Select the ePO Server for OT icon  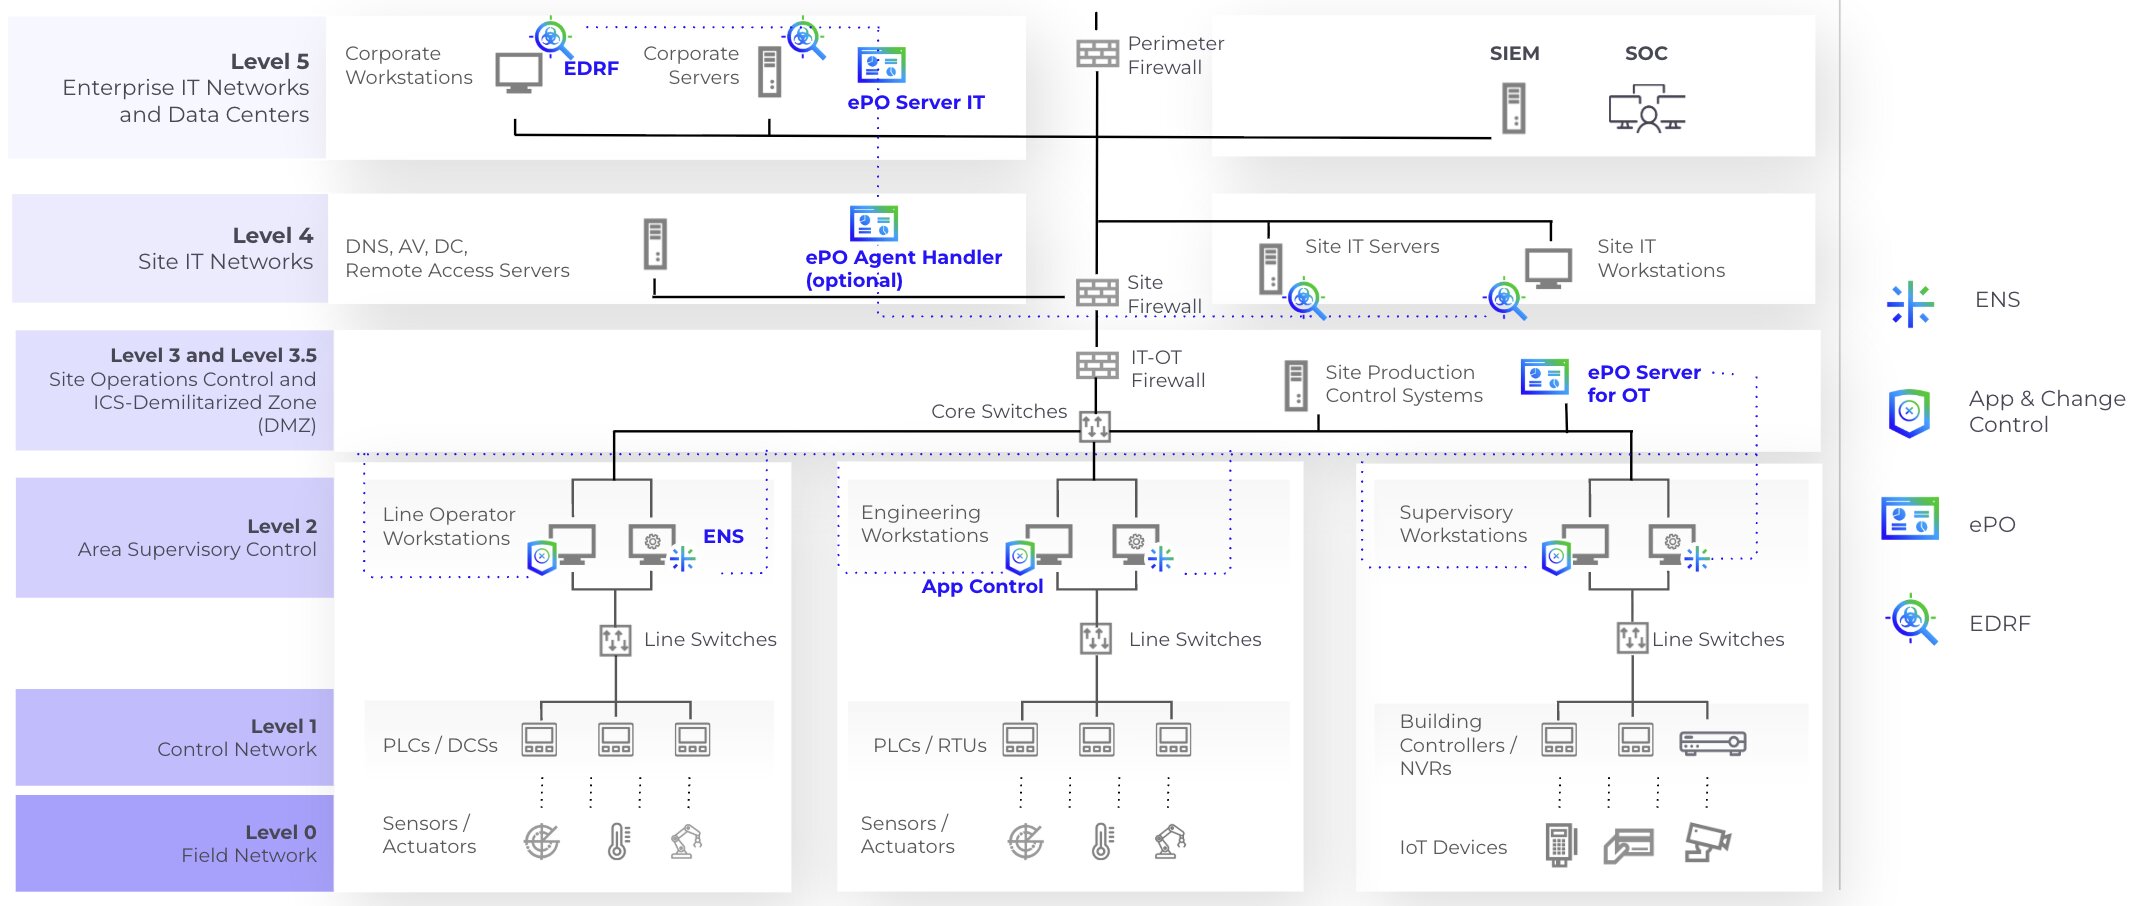point(1544,378)
